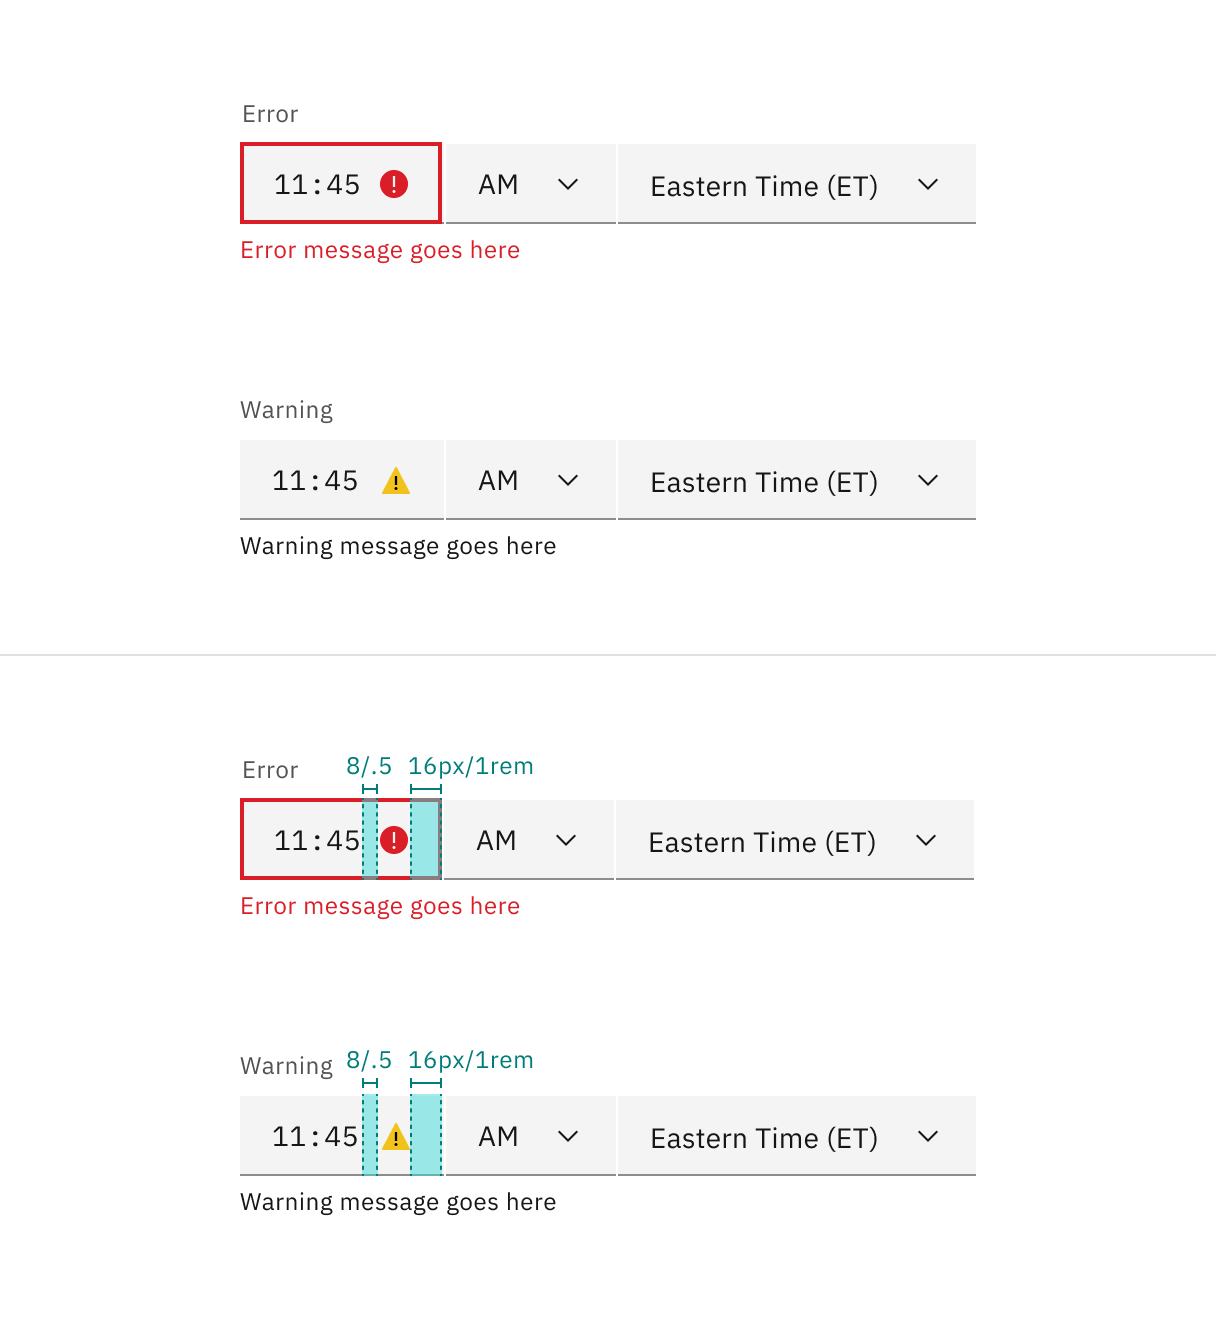Open the AM dropdown in the bottom warning row
The height and width of the screenshot is (1342, 1216).
pos(531,1136)
